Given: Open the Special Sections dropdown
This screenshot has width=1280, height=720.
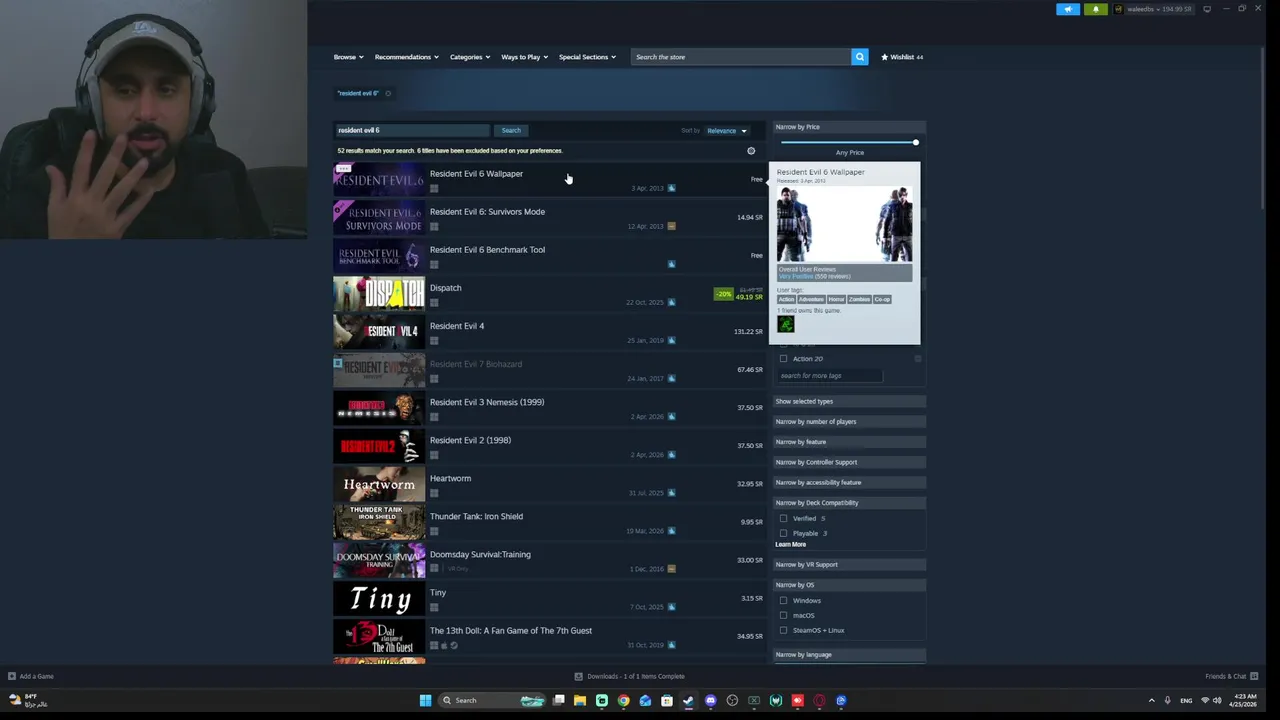Looking at the screenshot, I should 587,57.
